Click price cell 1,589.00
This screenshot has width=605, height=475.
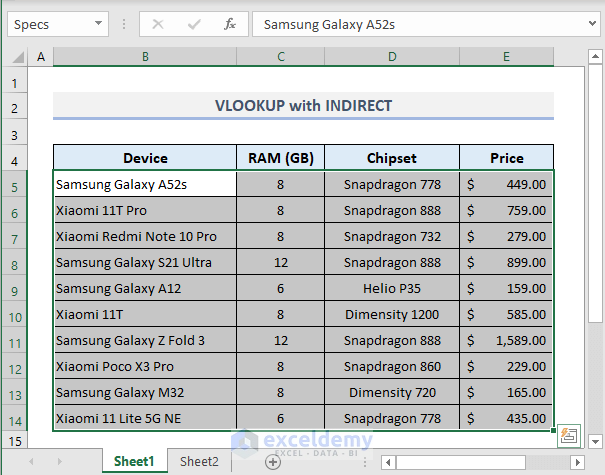coord(507,340)
